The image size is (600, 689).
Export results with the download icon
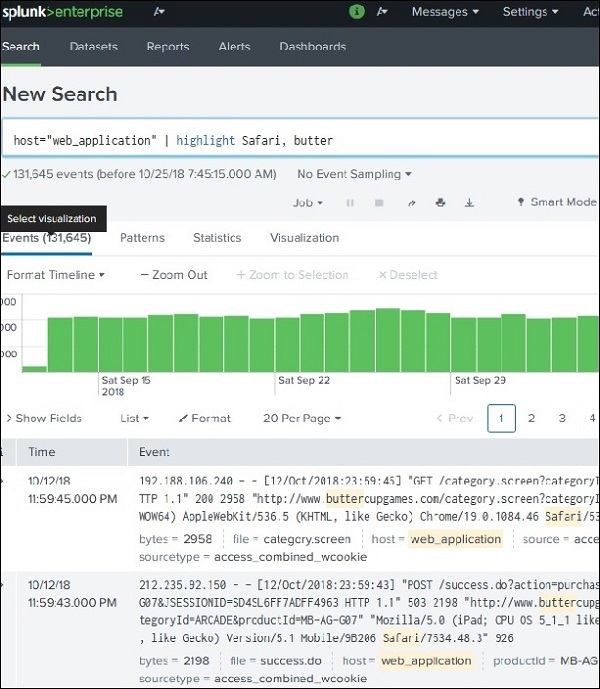[469, 202]
